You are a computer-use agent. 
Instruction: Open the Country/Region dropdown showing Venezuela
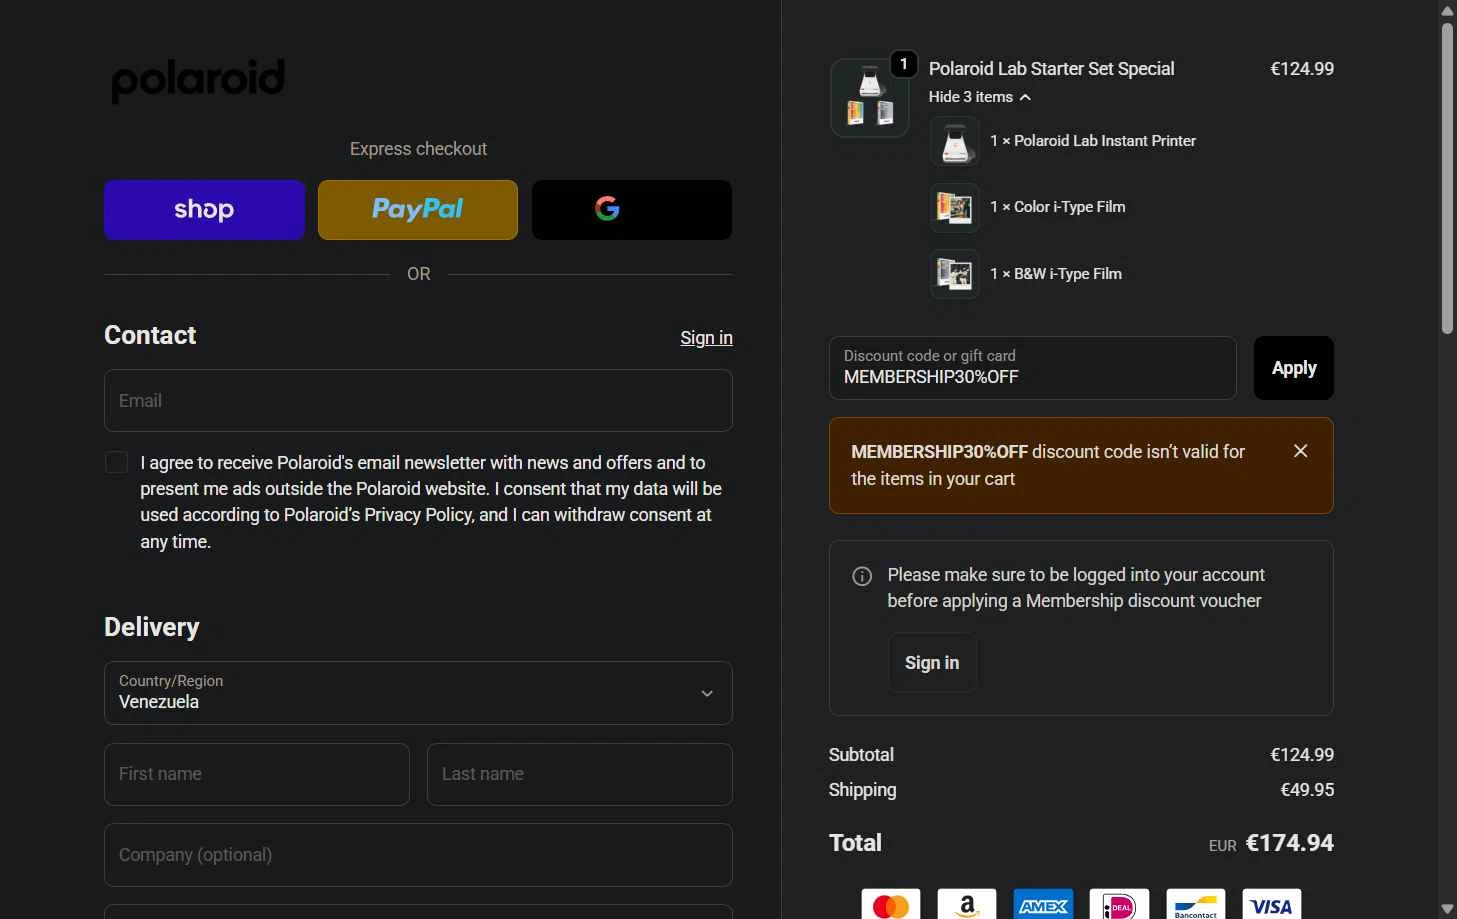418,693
